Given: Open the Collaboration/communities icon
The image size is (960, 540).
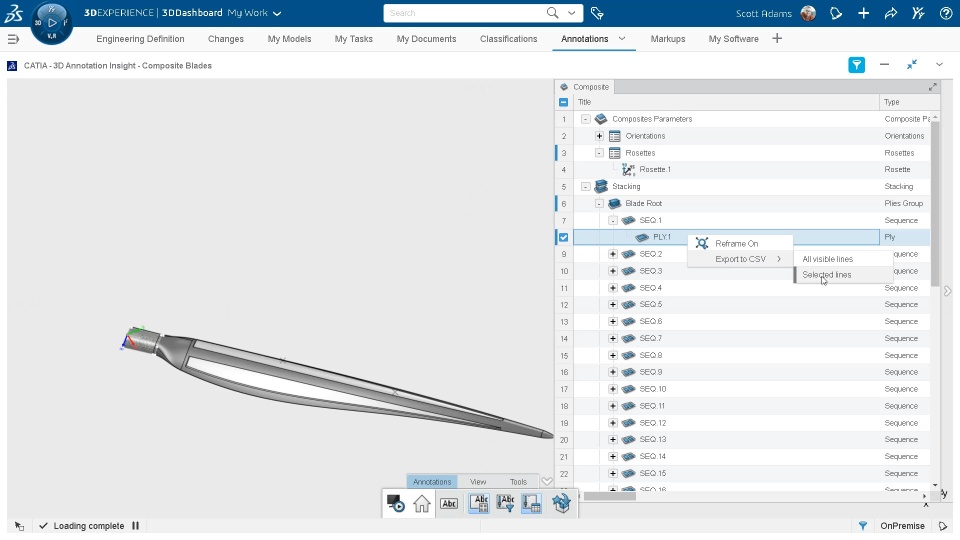Looking at the screenshot, I should (918, 13).
